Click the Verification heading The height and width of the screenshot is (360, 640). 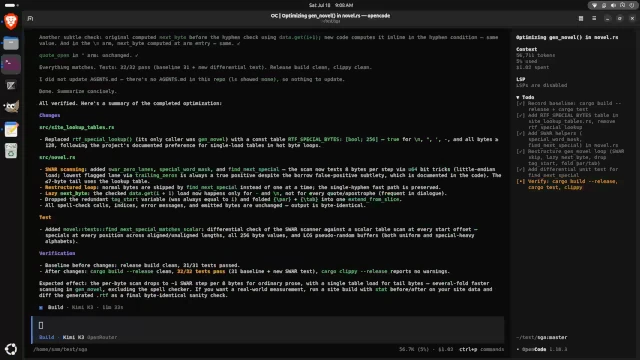pyautogui.click(x=57, y=253)
